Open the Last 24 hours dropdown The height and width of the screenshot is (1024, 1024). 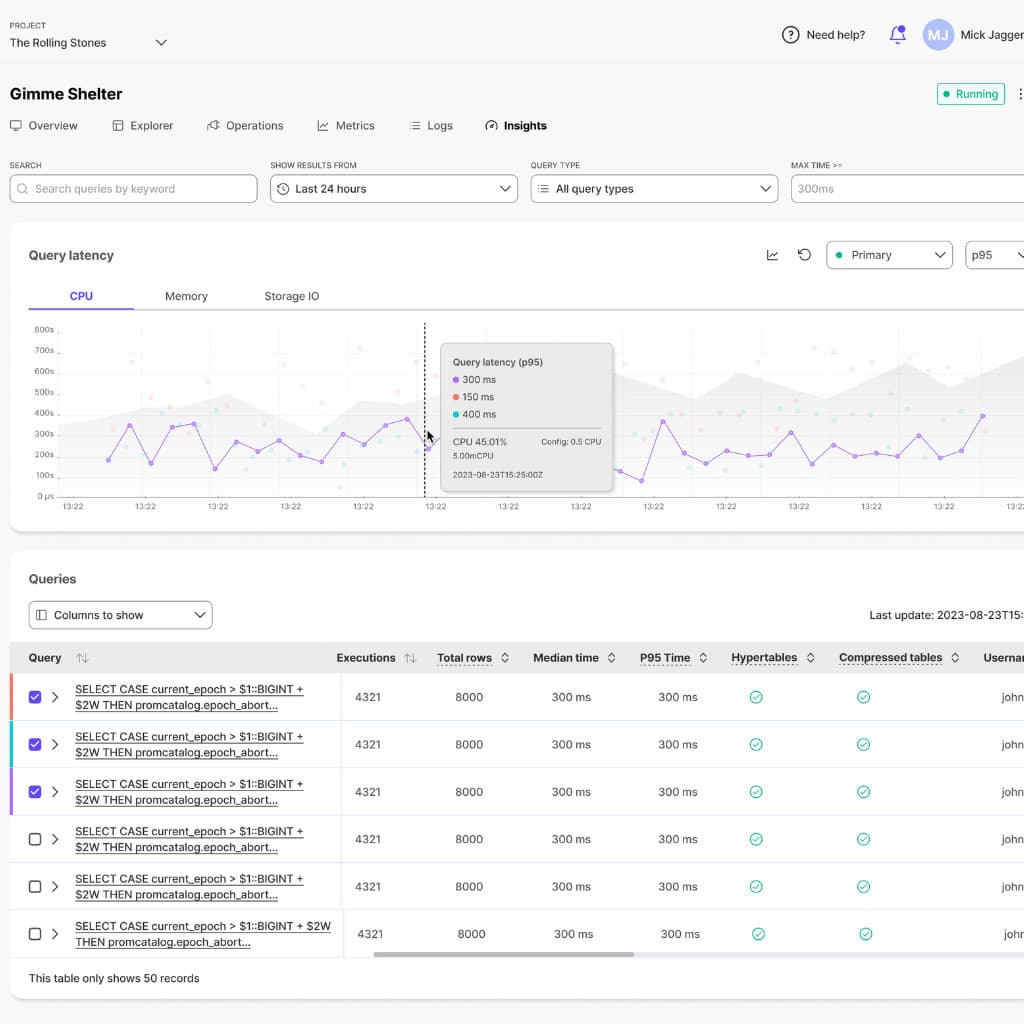pos(393,189)
